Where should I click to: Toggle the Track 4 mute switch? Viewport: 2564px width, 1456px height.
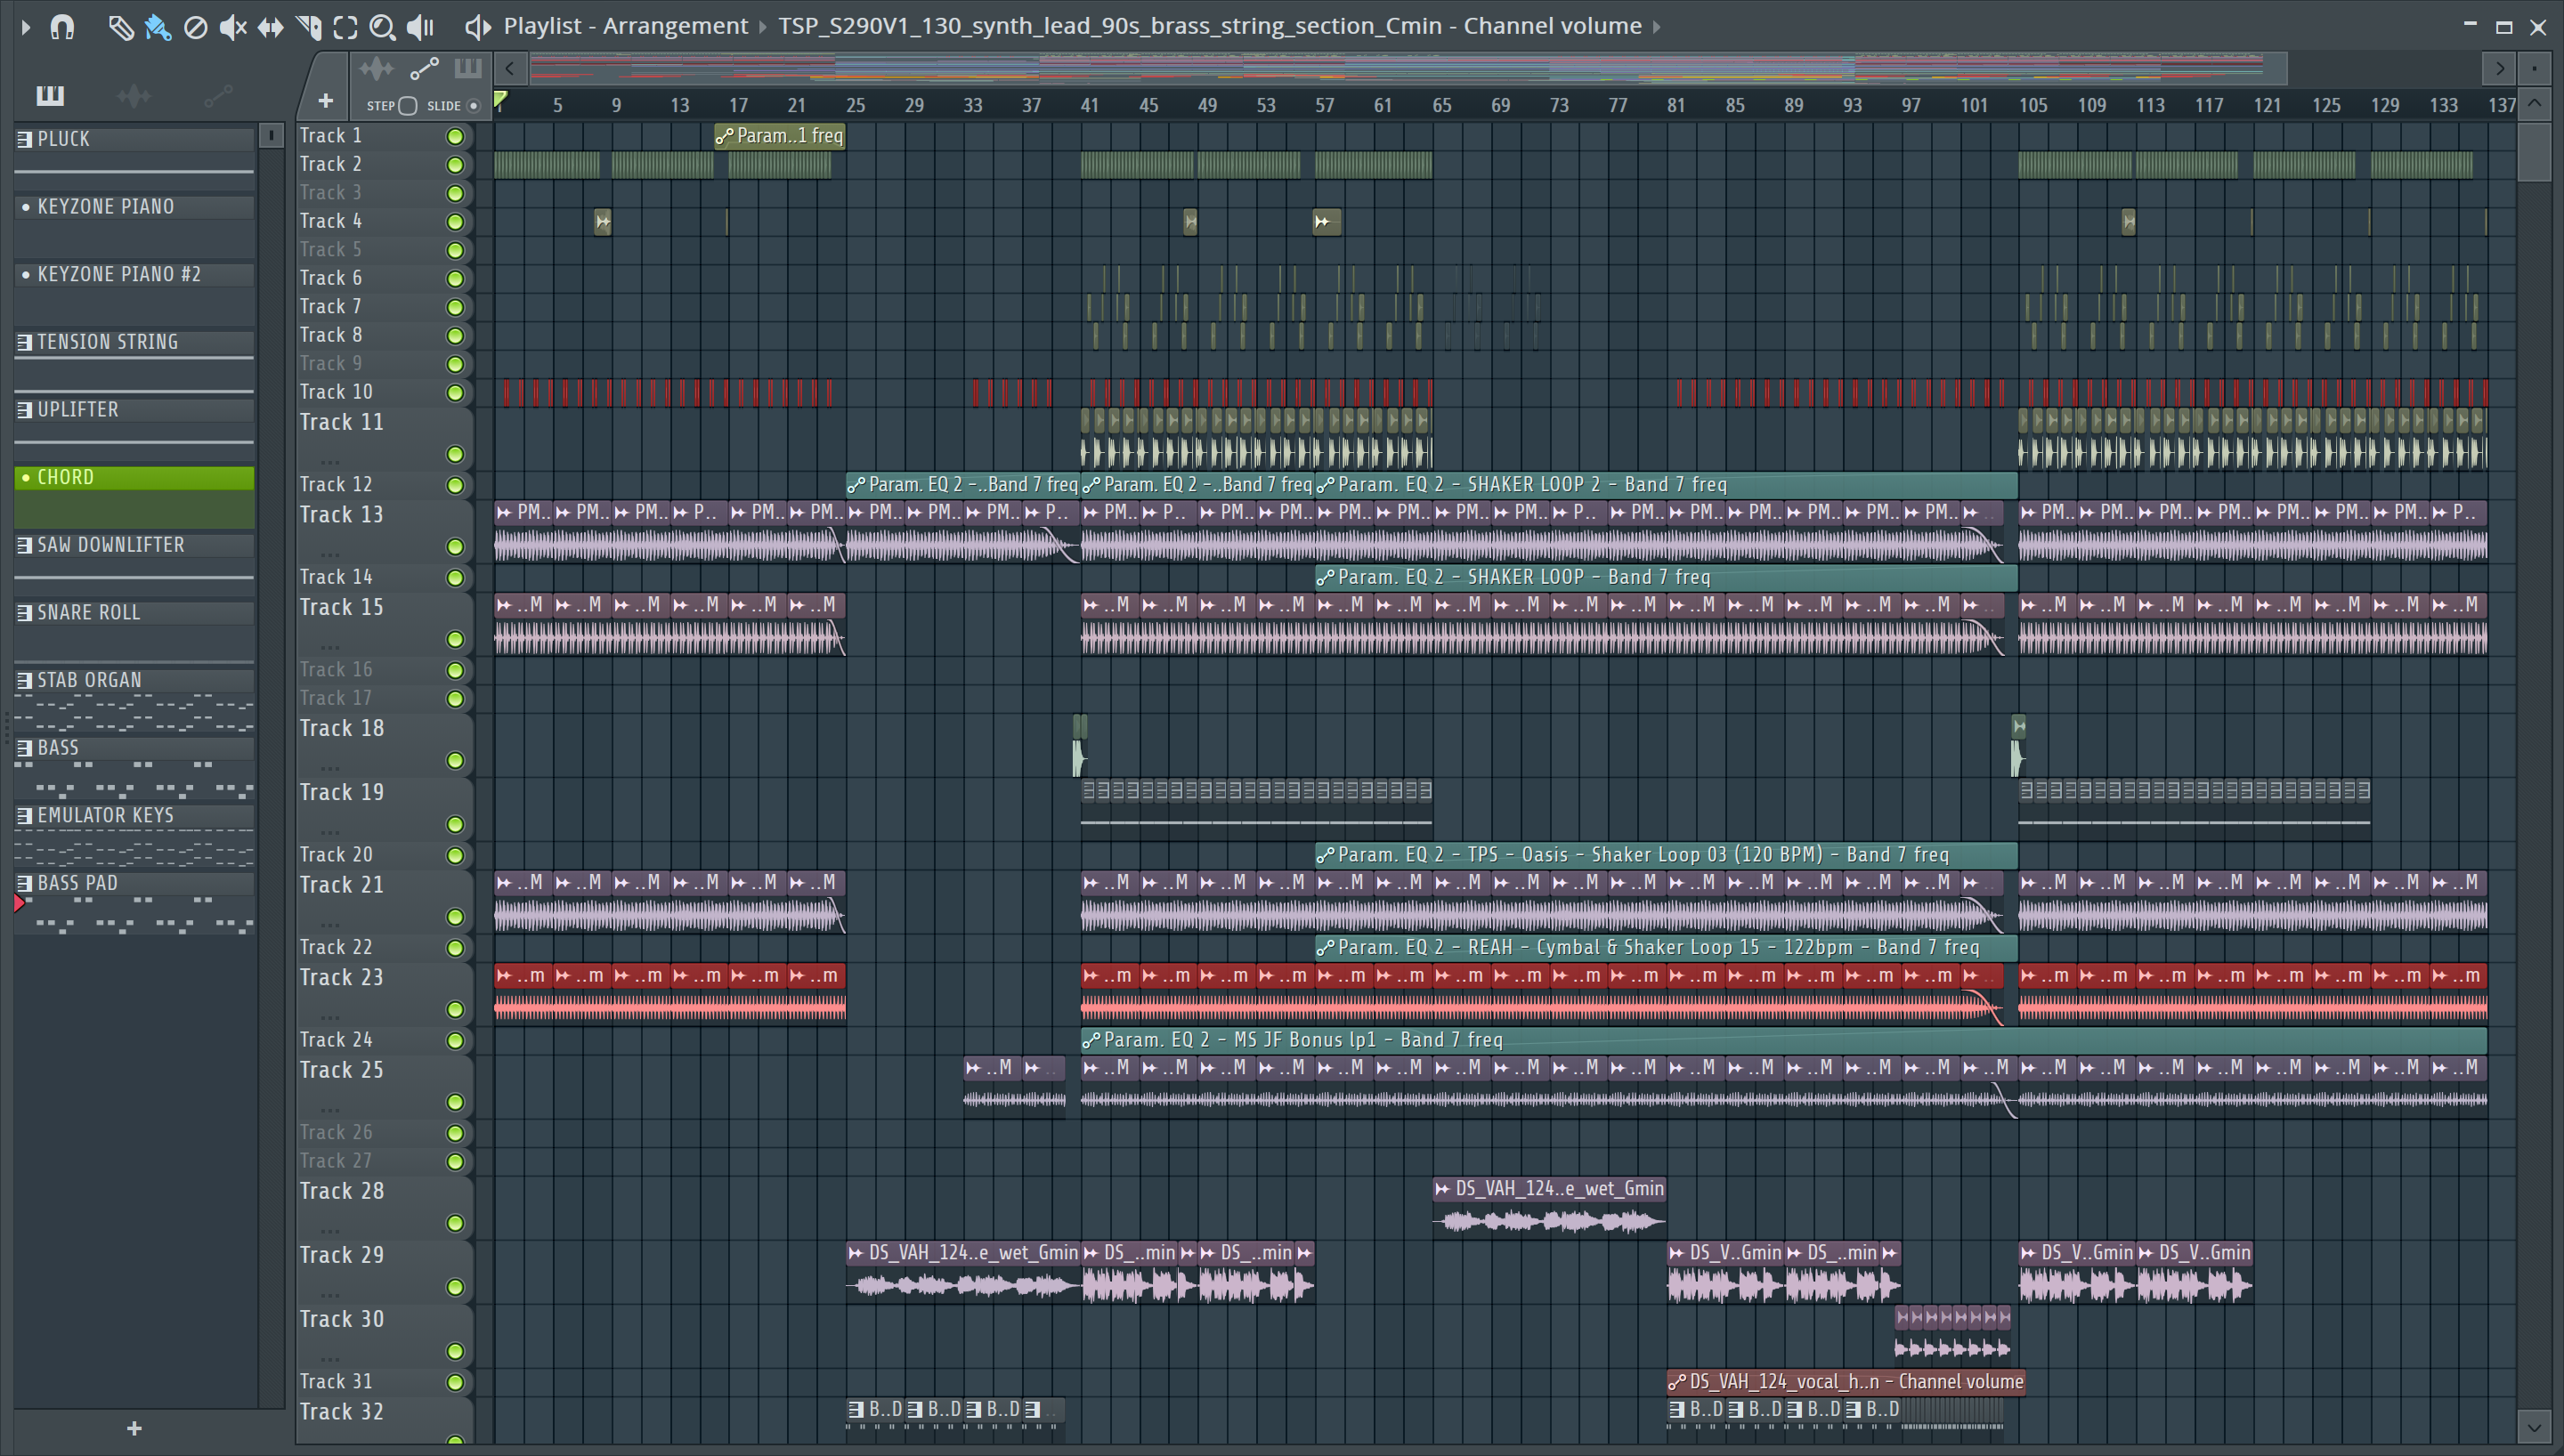tap(455, 222)
